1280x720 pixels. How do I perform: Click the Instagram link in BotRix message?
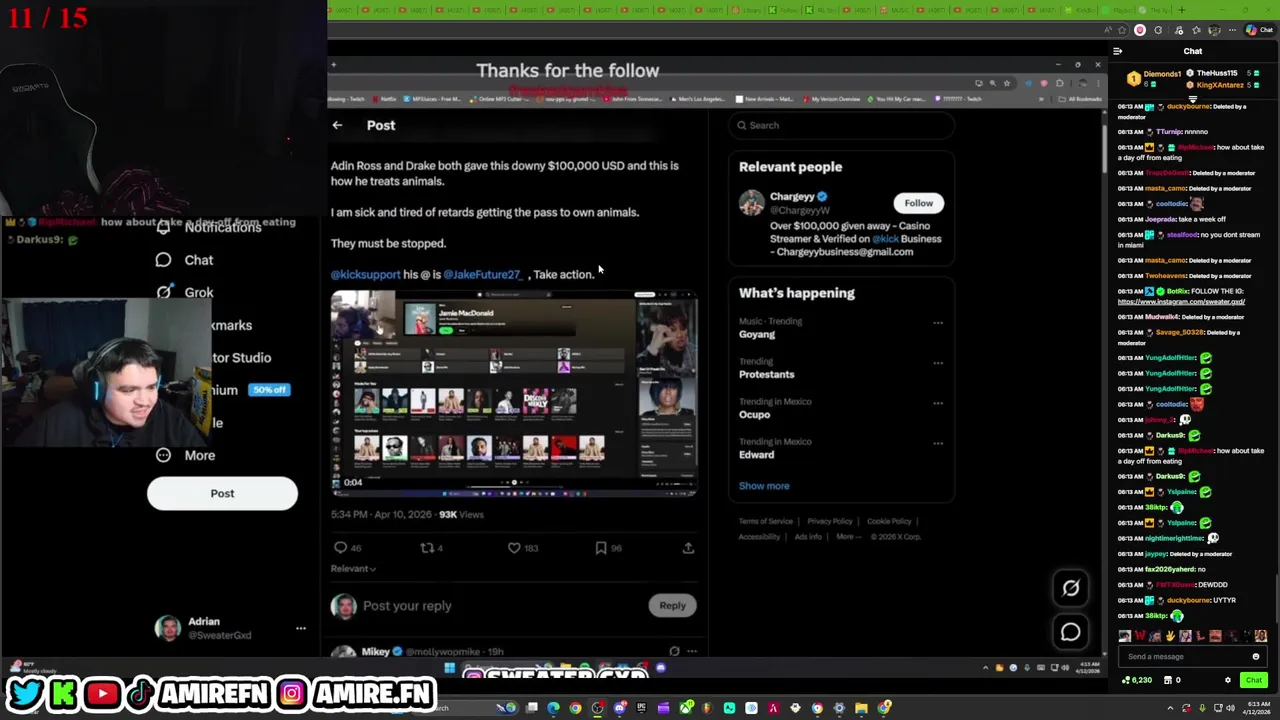pyautogui.click(x=1181, y=301)
